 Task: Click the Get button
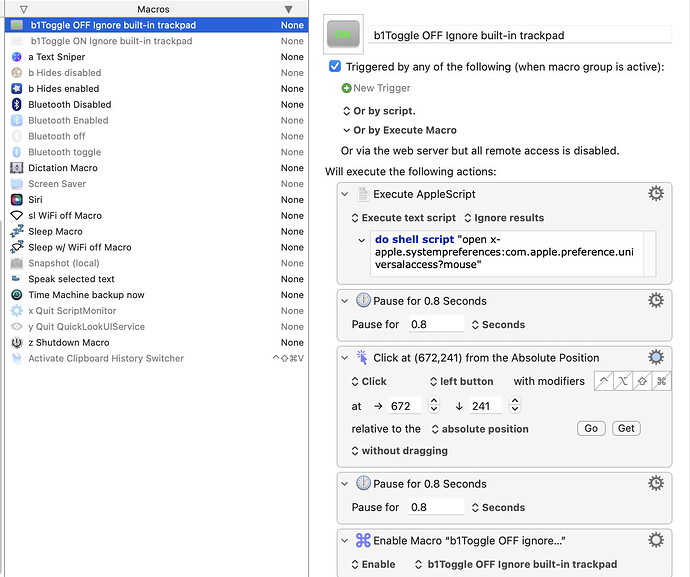coord(626,428)
